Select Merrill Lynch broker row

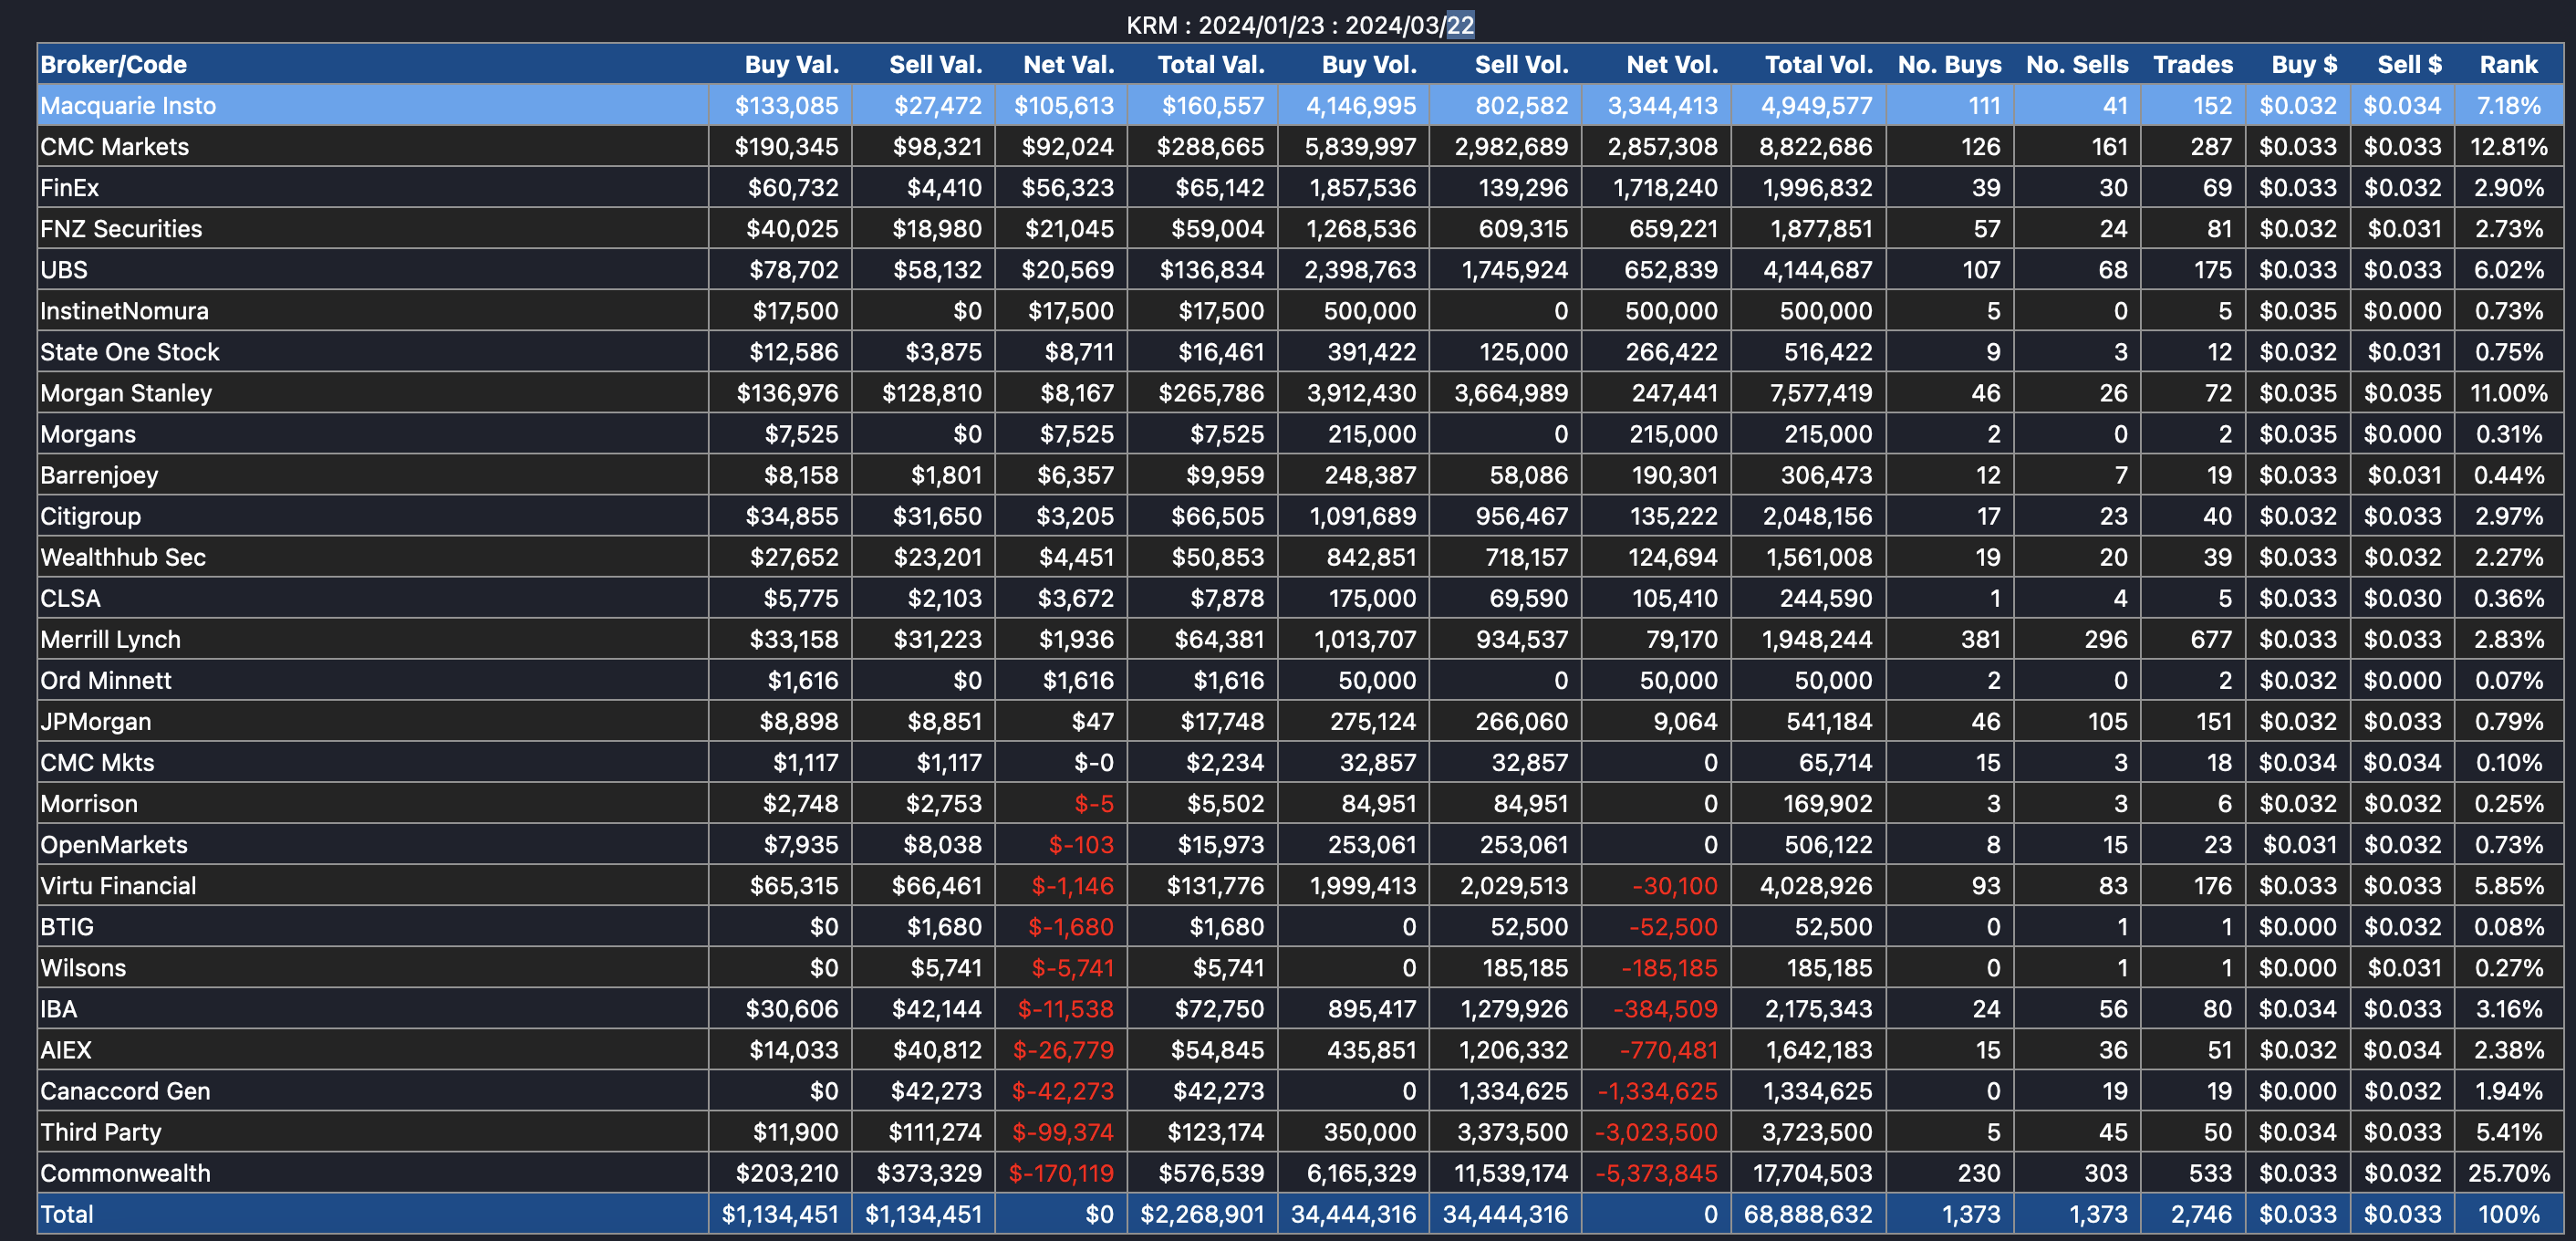1300,639
